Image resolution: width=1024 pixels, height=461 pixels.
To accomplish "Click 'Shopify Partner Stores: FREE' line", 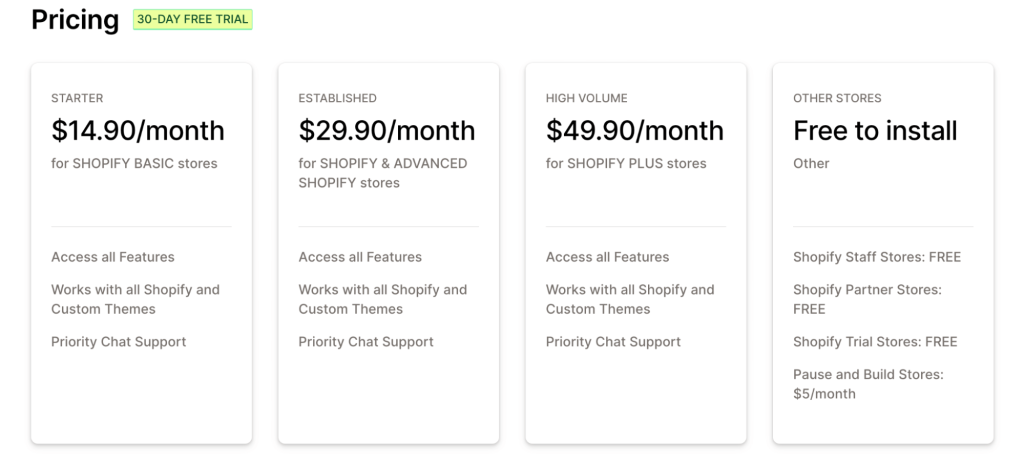I will tap(867, 299).
